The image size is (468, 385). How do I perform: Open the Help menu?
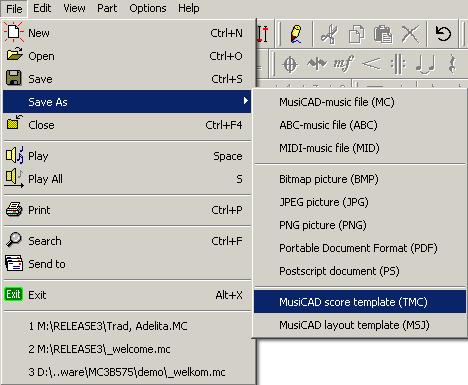pyautogui.click(x=189, y=8)
